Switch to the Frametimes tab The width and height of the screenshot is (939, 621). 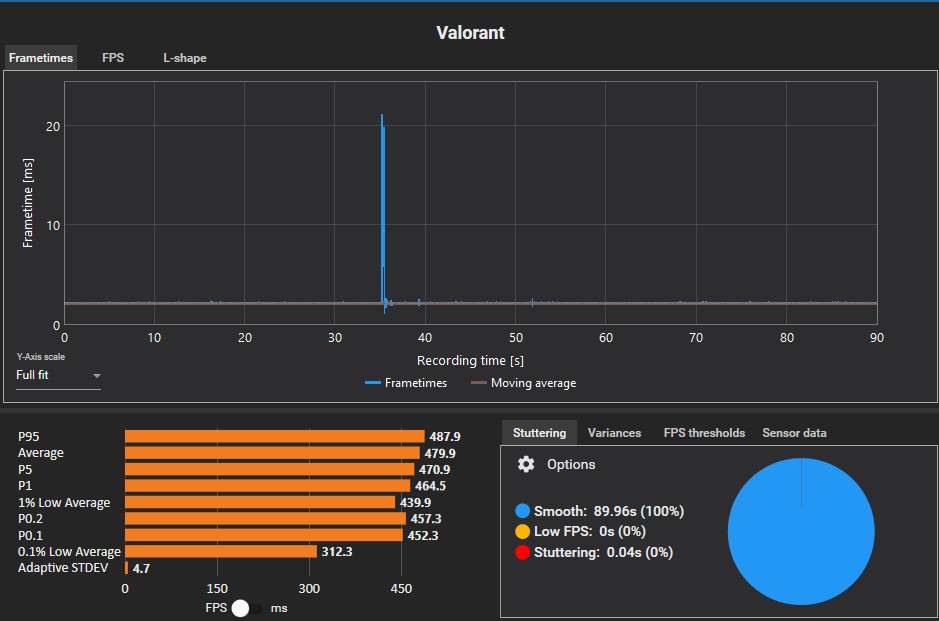(x=41, y=58)
